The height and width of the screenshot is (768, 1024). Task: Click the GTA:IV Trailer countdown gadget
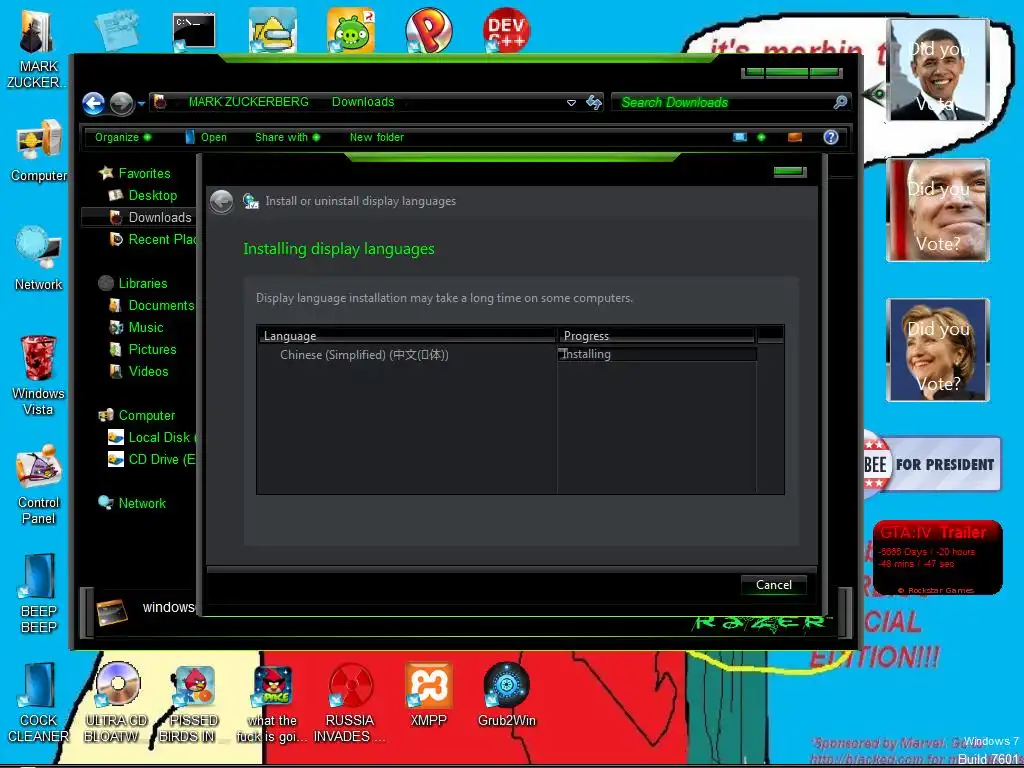click(938, 558)
